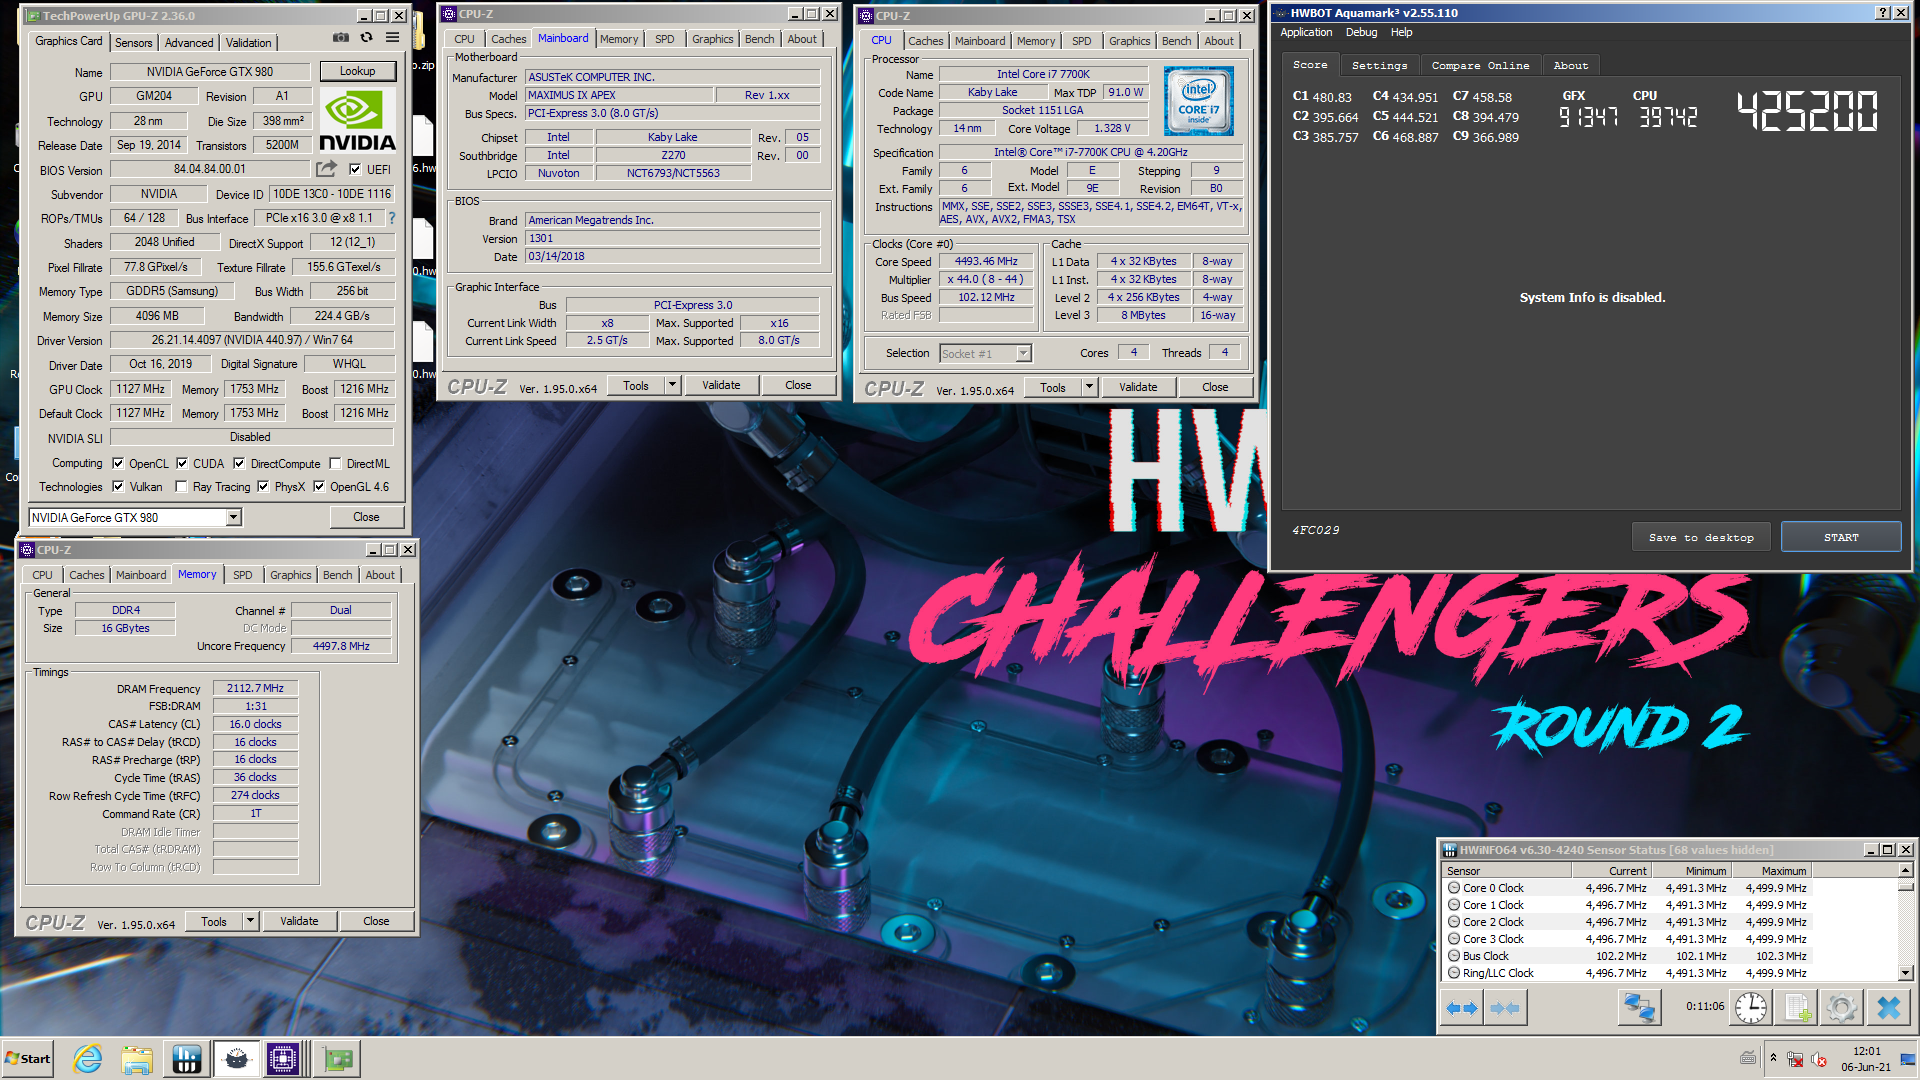The width and height of the screenshot is (1920, 1080).
Task: Click Intel Core i7 logo in CPU-Z
Action: click(1198, 101)
